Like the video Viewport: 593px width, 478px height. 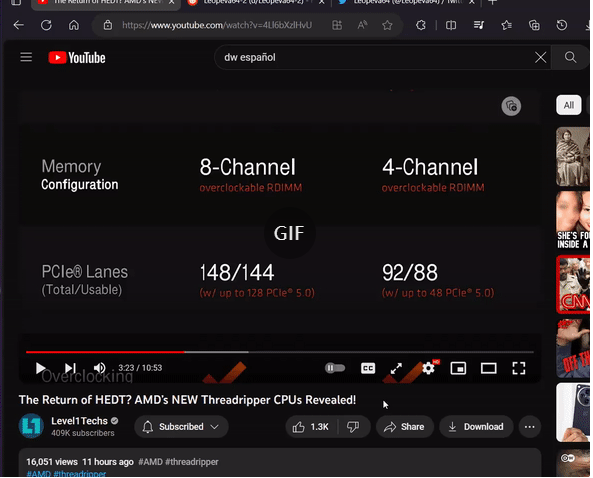click(x=311, y=427)
